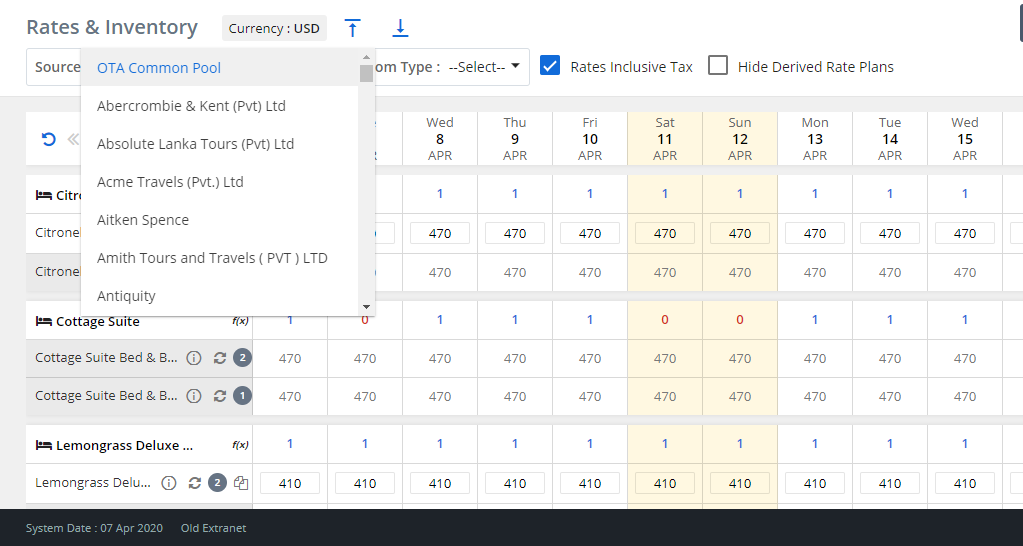Click the Old Extranet link
1023x546 pixels.
tap(213, 528)
